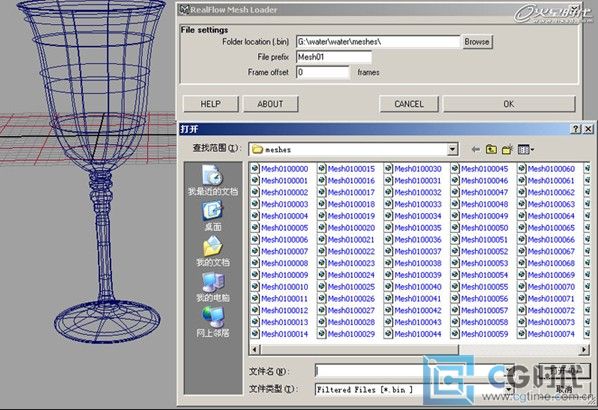The width and height of the screenshot is (598, 410).
Task: Select file Mesh0100022
Action: click(351, 251)
